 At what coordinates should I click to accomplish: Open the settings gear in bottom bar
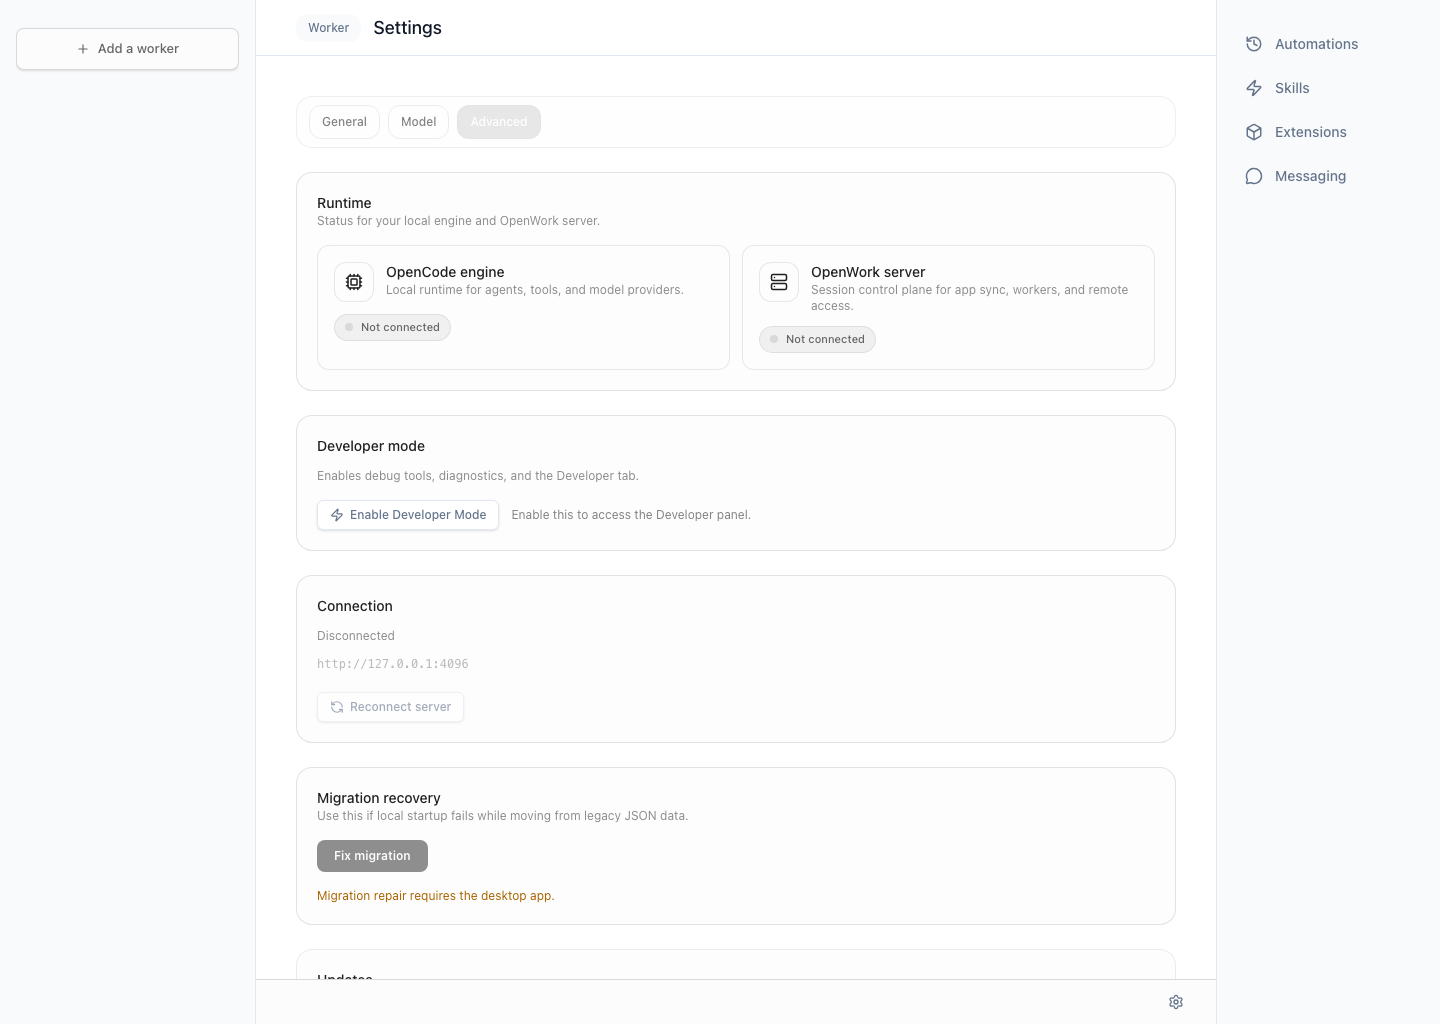(x=1176, y=1002)
